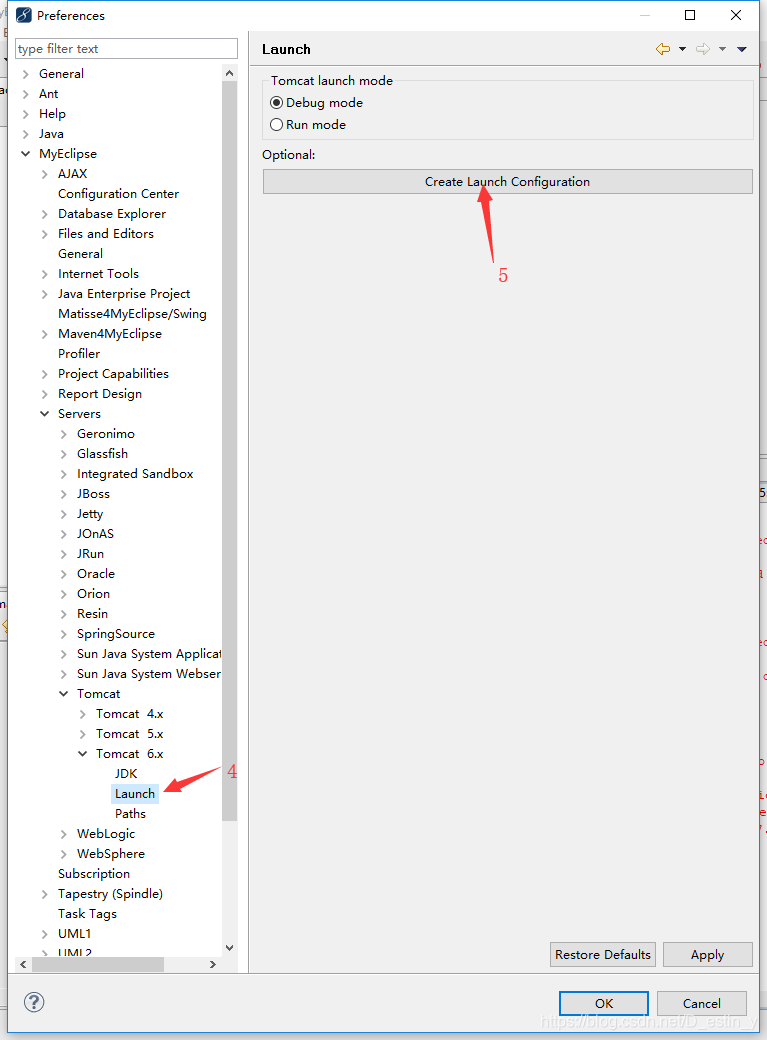This screenshot has width=767, height=1040.
Task: Select Jetty server item
Action: [x=90, y=514]
